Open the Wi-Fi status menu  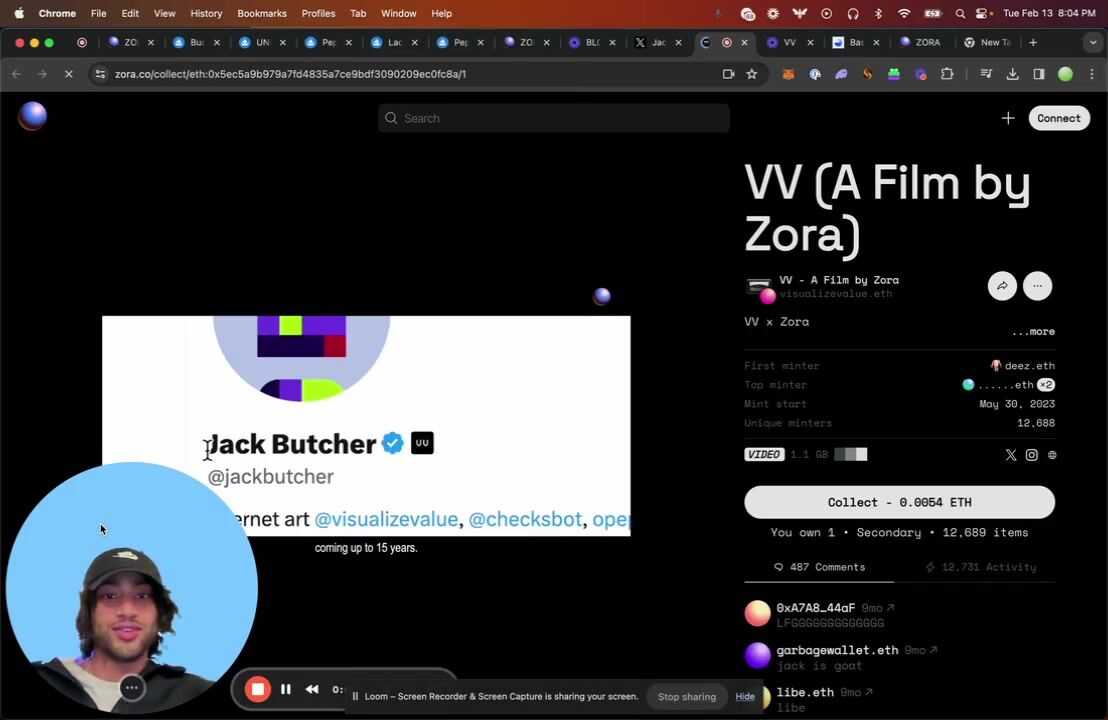(904, 13)
